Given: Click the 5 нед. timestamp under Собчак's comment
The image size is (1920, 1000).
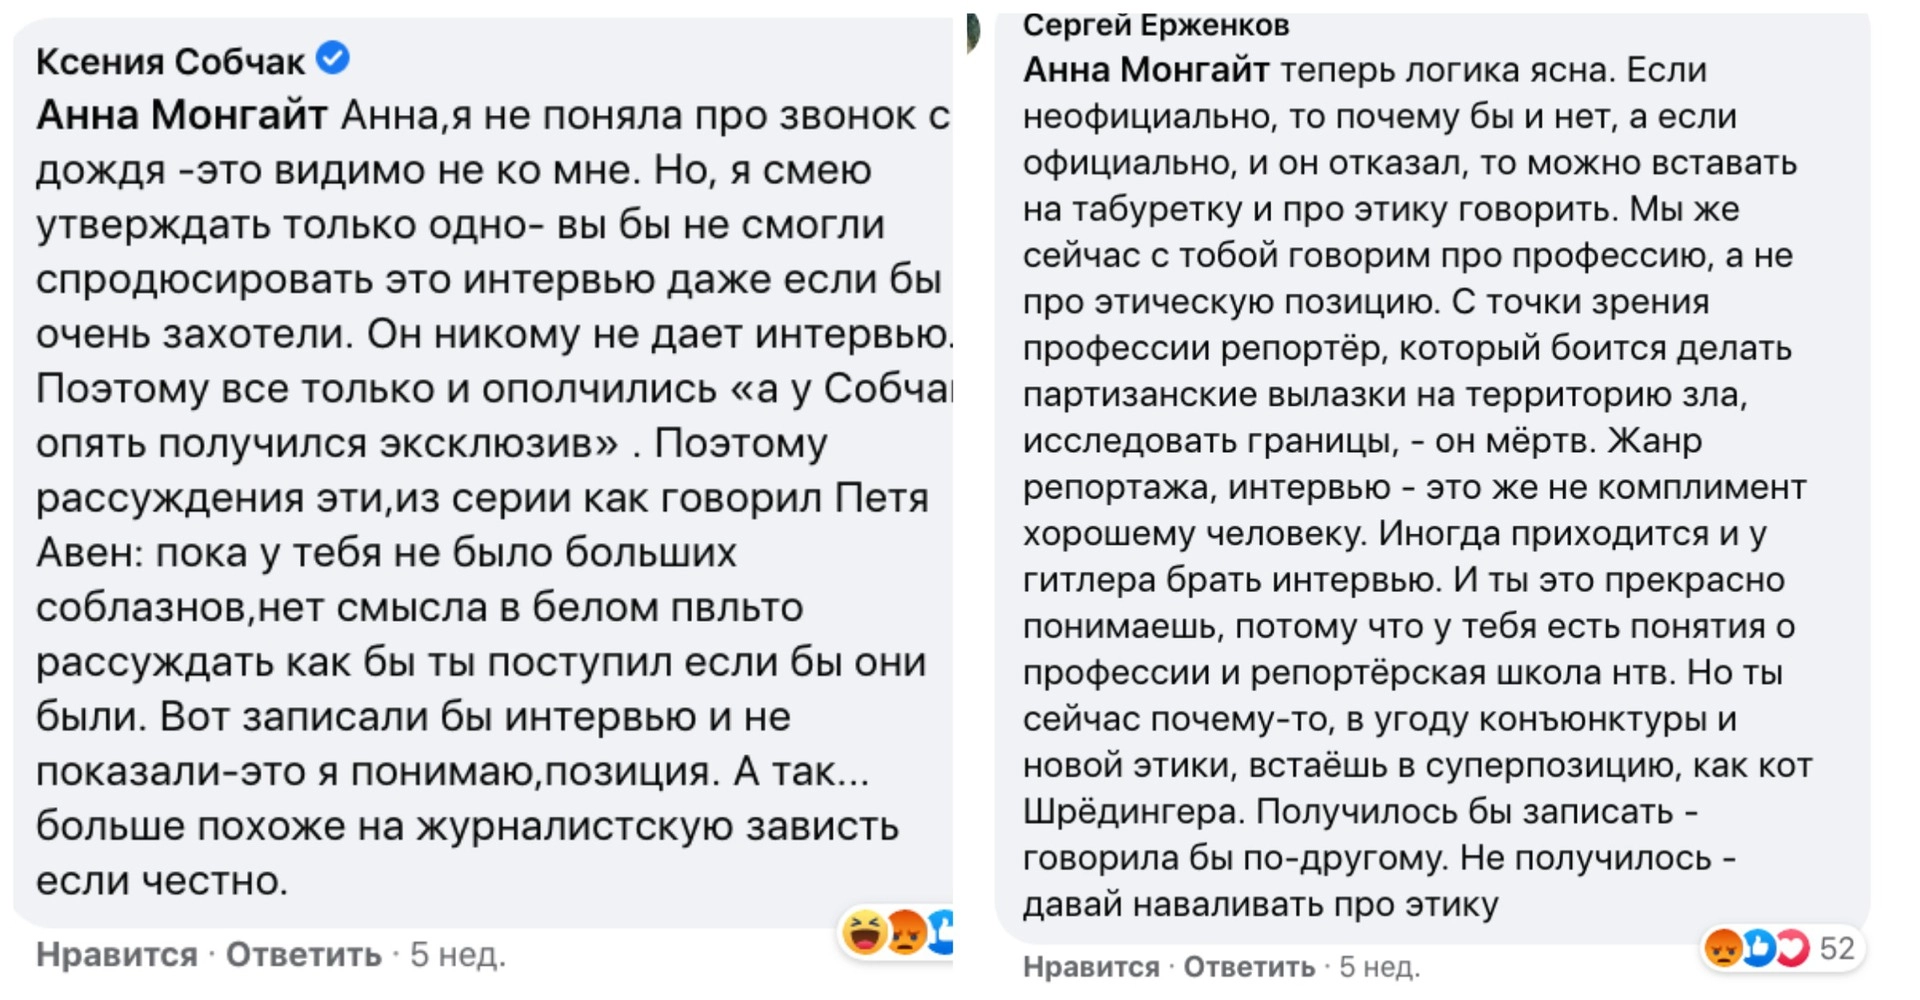Looking at the screenshot, I should 458,955.
